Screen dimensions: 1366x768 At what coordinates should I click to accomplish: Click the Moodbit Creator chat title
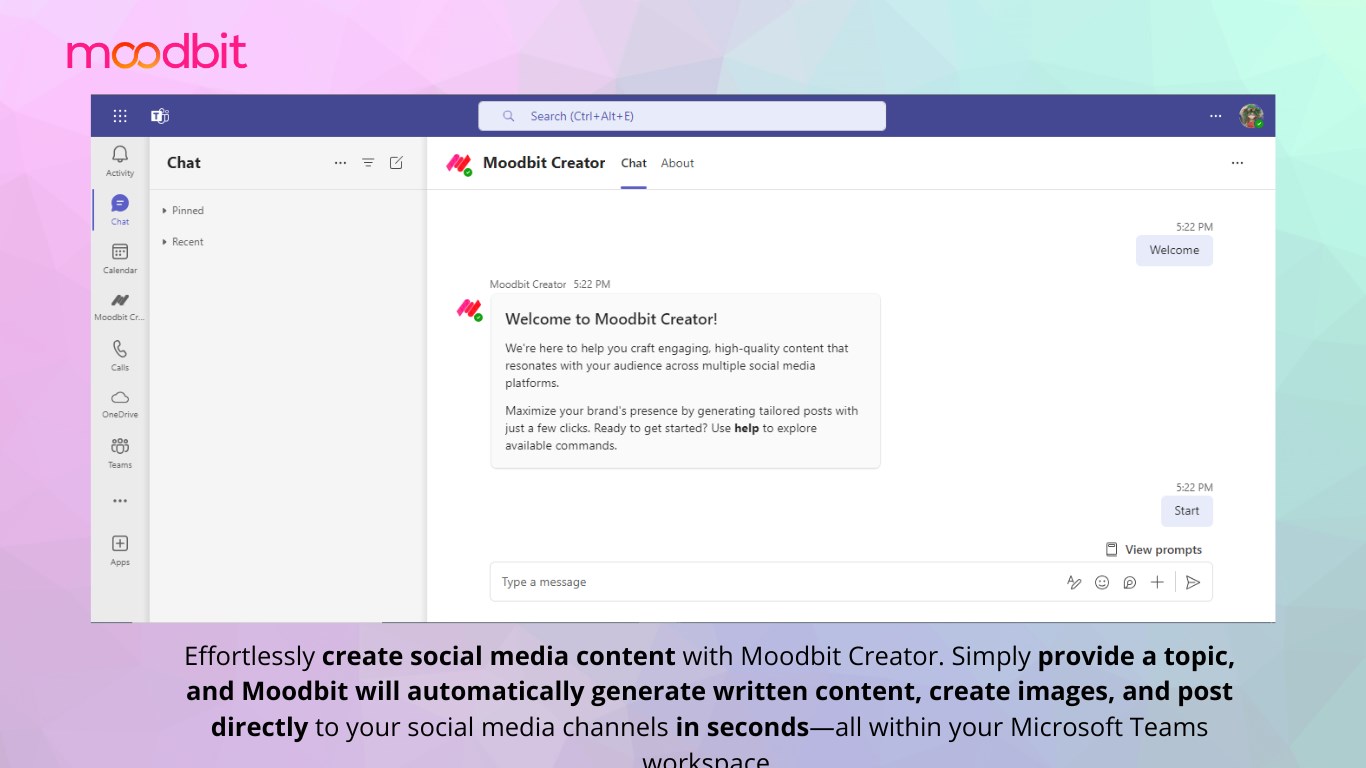click(x=544, y=163)
